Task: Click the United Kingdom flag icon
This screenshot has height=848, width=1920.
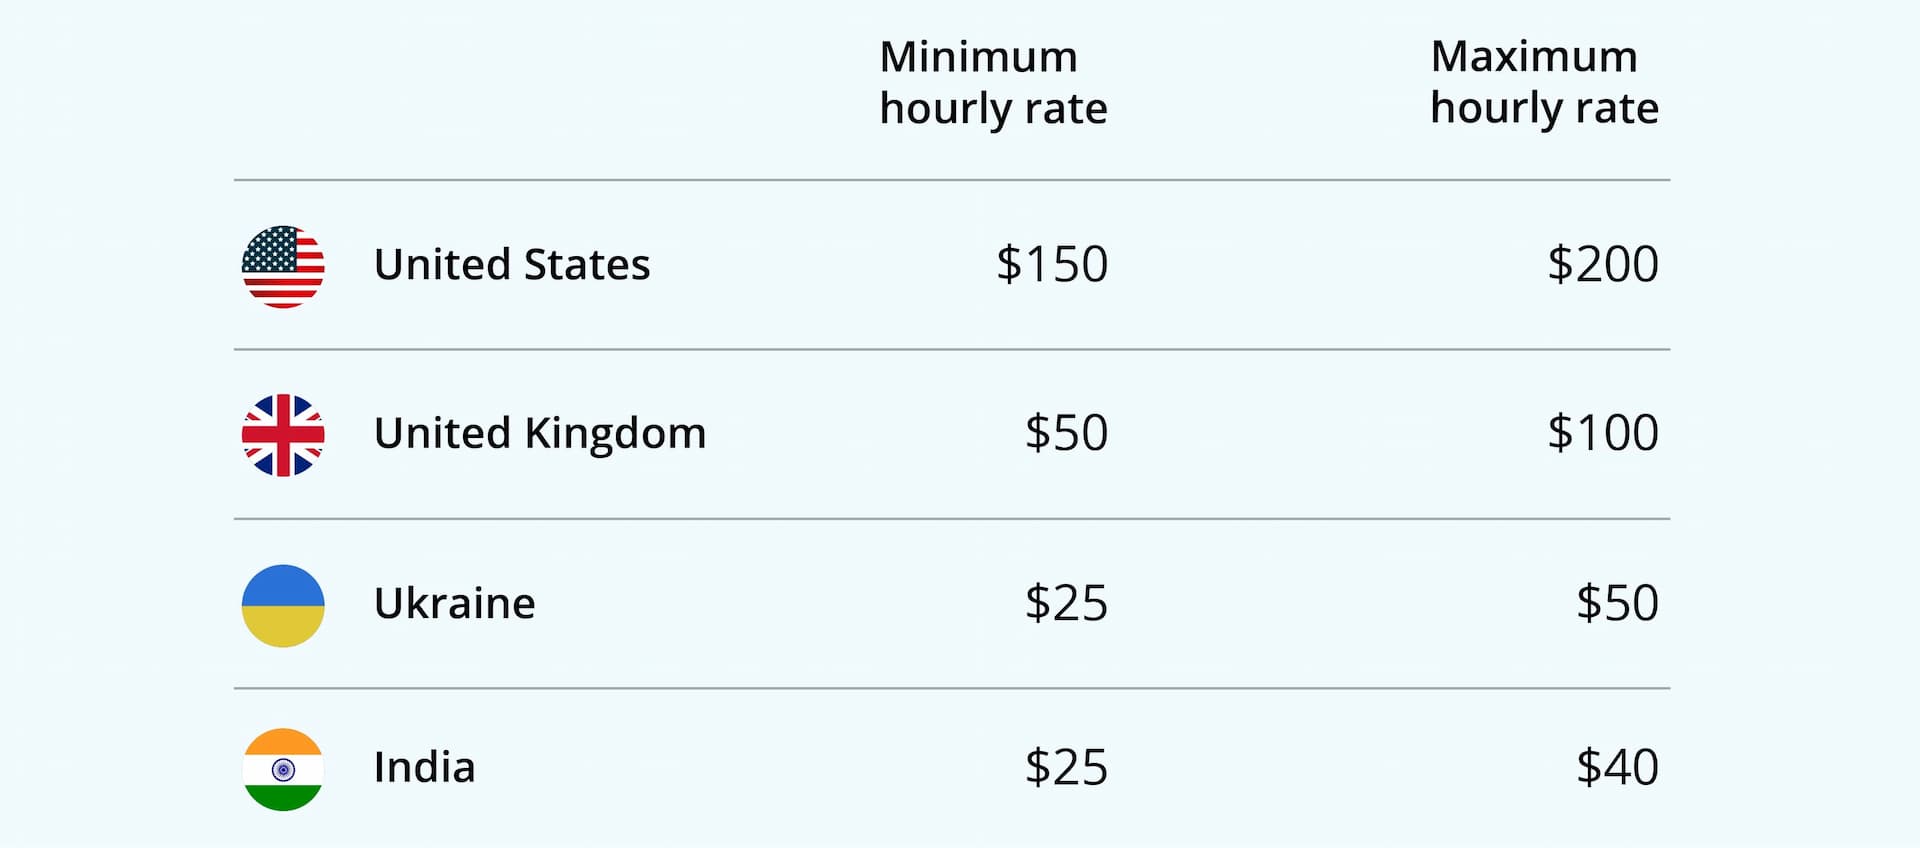Action: (283, 435)
